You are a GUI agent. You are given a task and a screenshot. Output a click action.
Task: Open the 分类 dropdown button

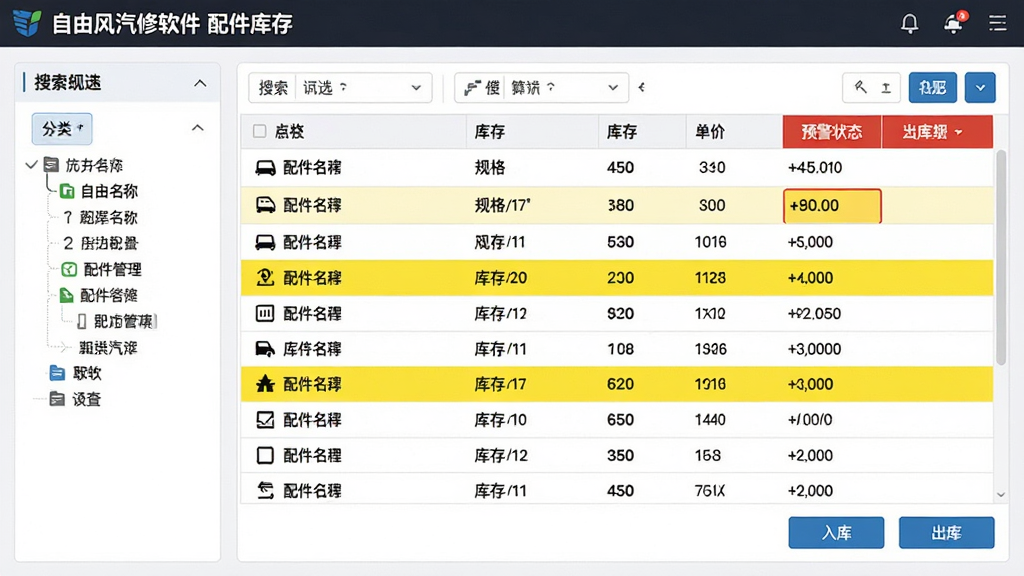click(62, 129)
